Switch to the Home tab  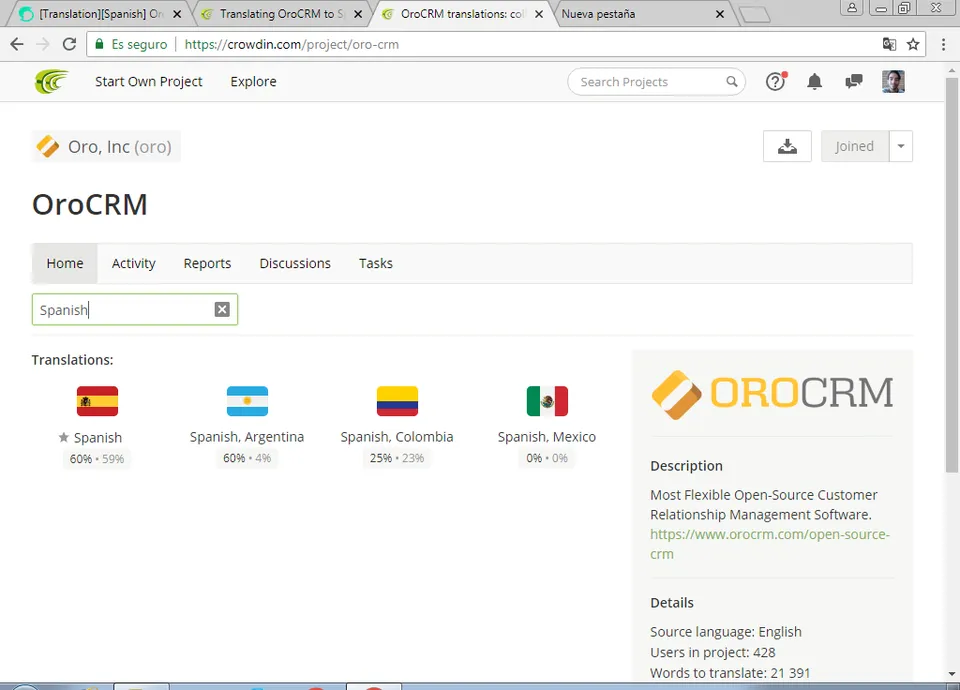click(65, 263)
